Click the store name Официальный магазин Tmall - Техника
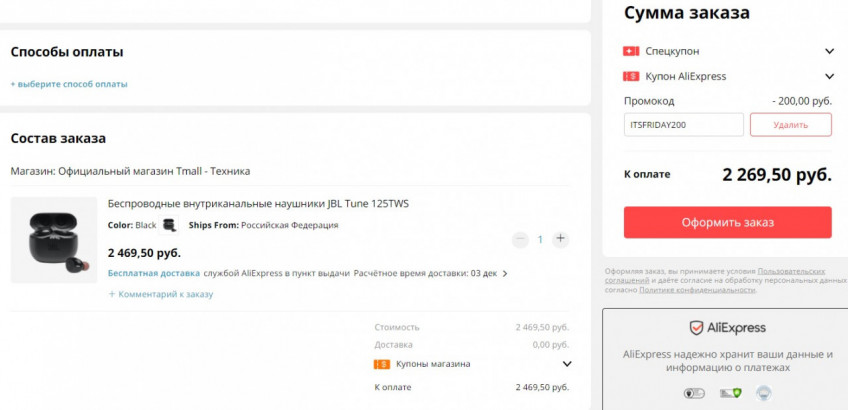The width and height of the screenshot is (848, 410). (154, 171)
